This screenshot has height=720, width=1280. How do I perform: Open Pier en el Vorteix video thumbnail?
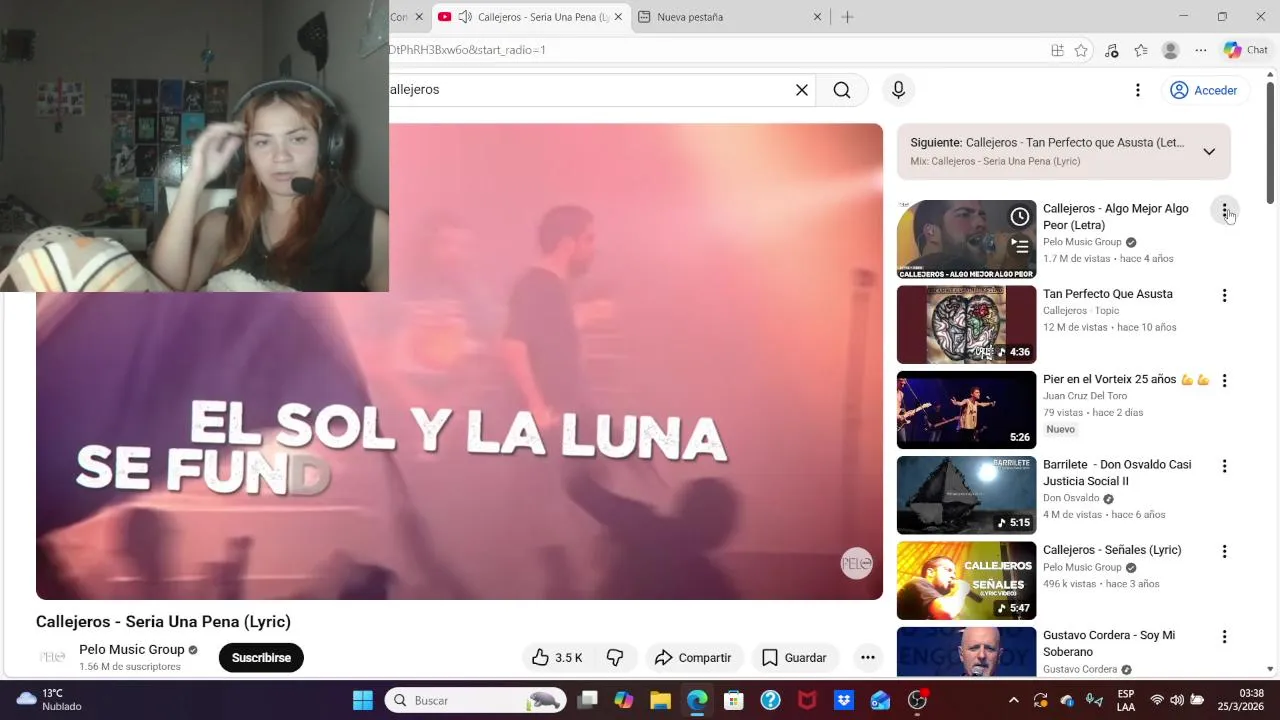pos(966,410)
